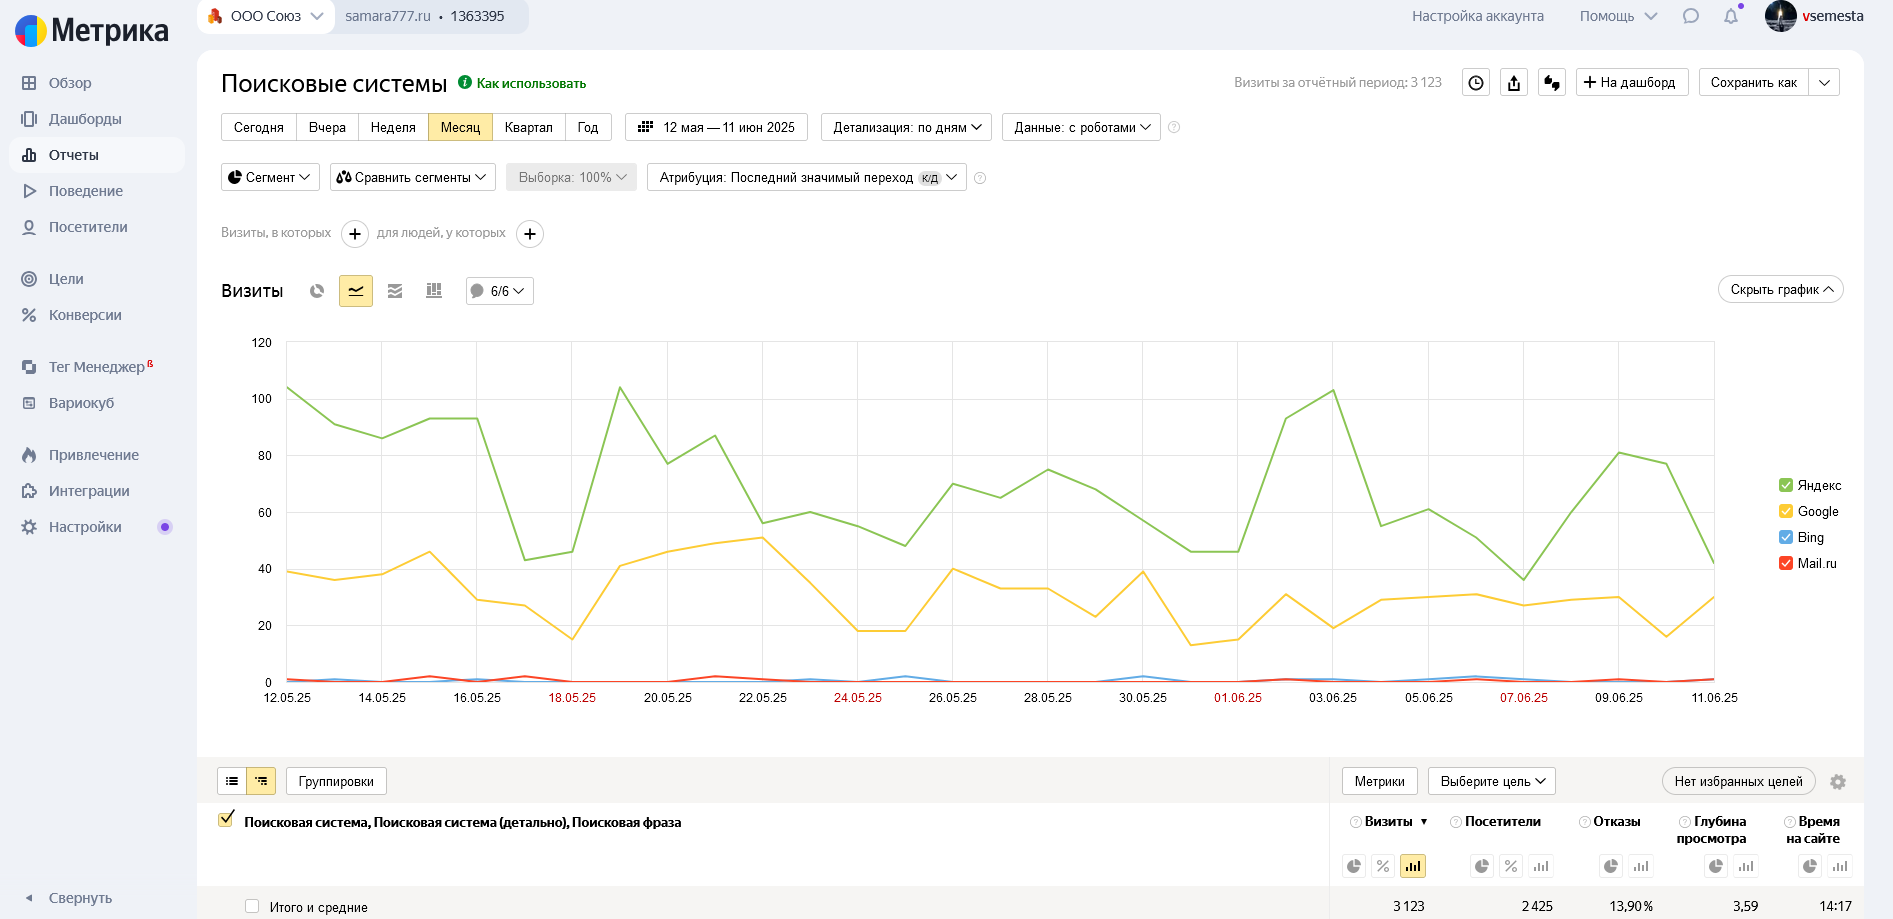
Task: Toggle Mail.ru series checkbox in legend
Action: coord(1786,563)
